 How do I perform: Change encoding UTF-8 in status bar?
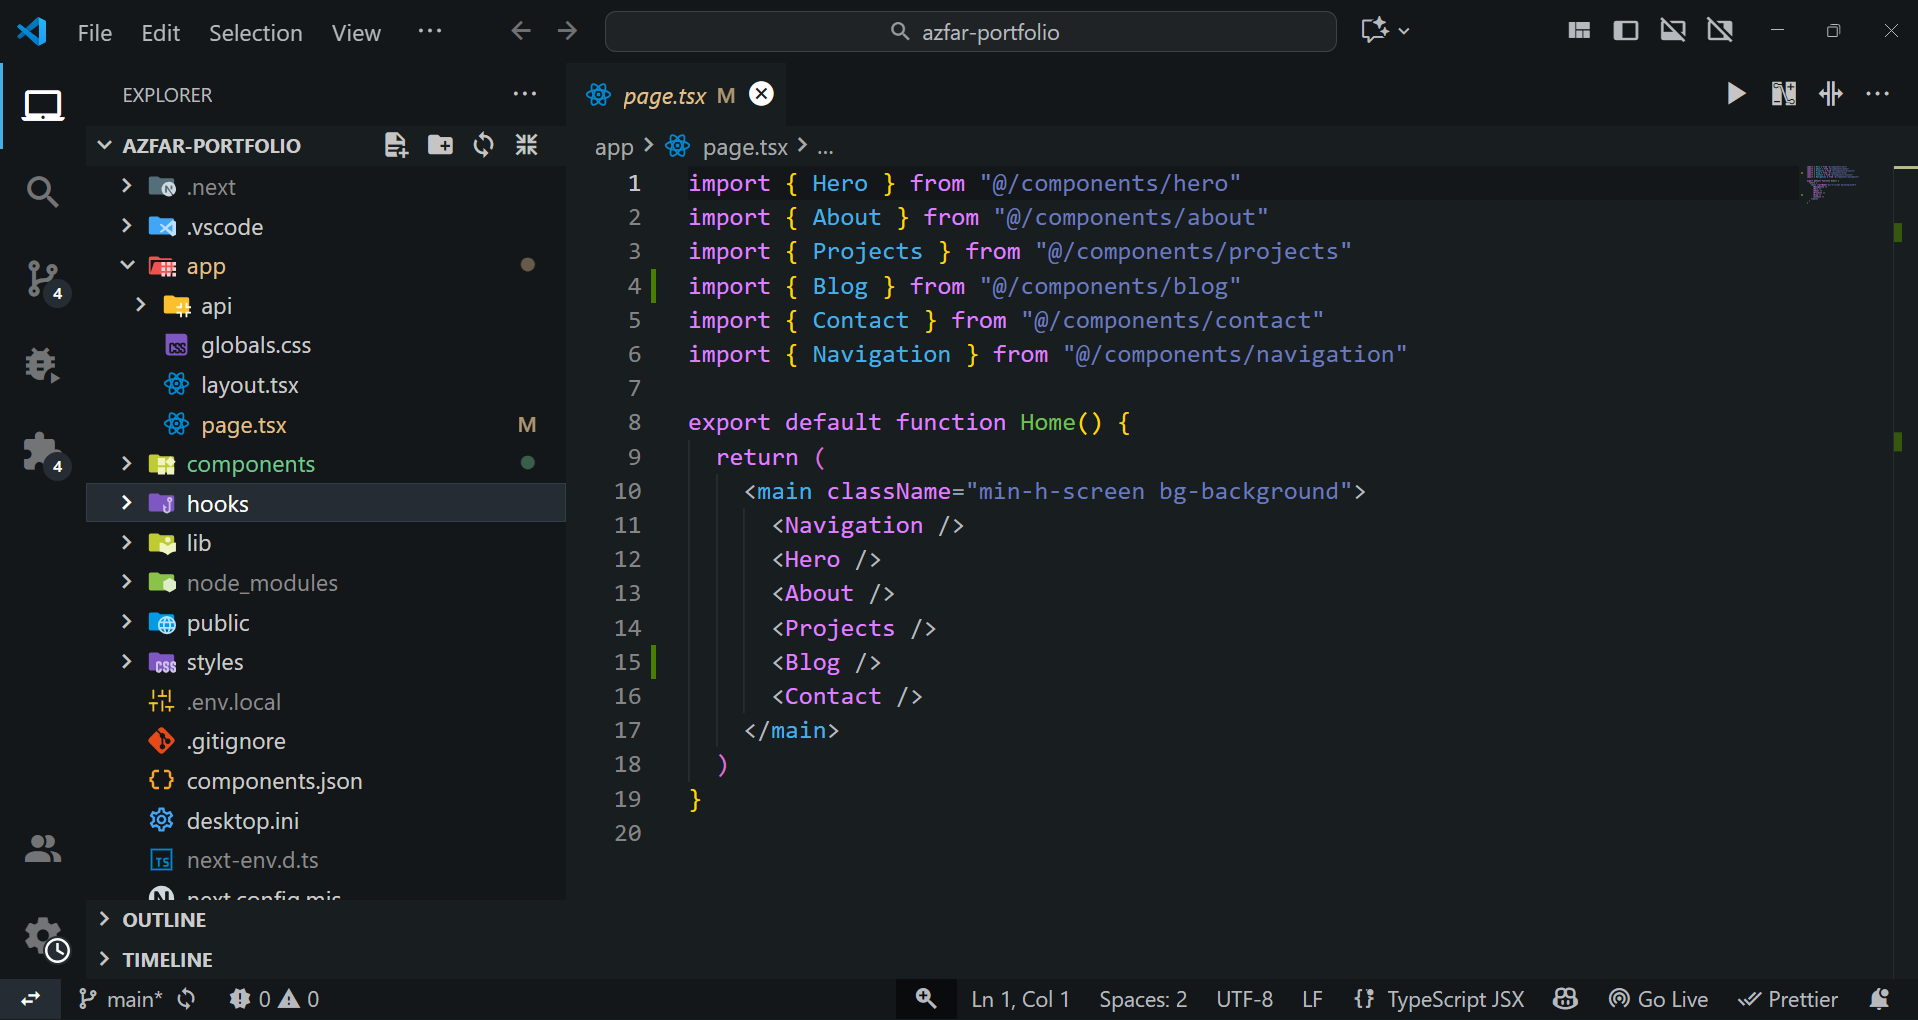tap(1244, 999)
